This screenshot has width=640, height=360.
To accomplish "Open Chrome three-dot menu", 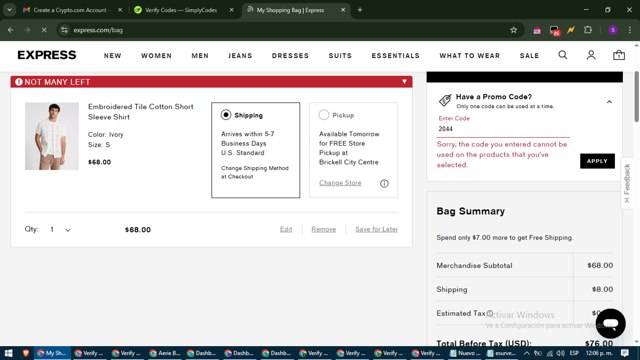I will [x=630, y=30].
